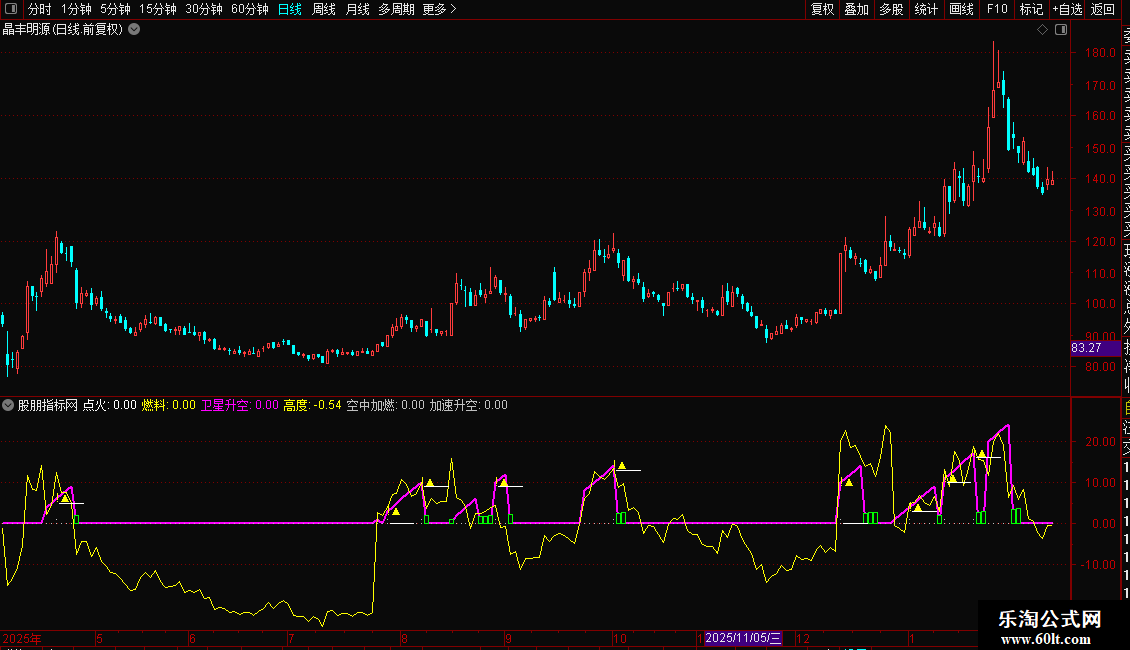1130x650 pixels.
Task: Select the 1分钟 period
Action: click(76, 9)
